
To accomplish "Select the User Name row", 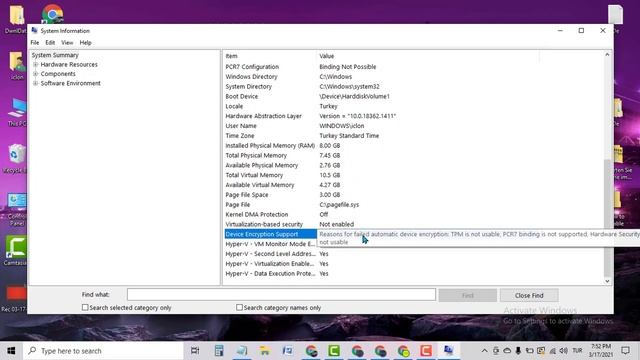I will 413,126.
